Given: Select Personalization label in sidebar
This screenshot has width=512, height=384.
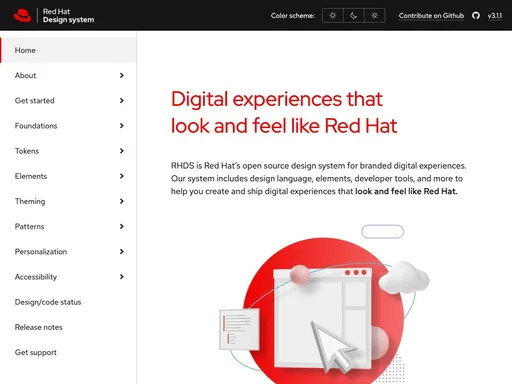Looking at the screenshot, I should click(41, 251).
